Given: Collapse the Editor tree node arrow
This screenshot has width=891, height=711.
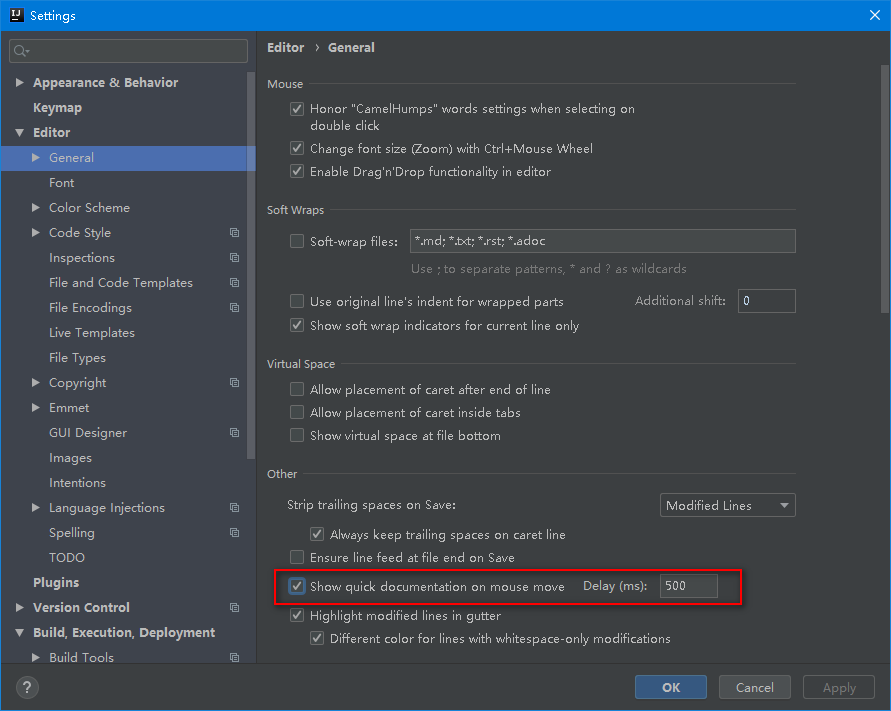Looking at the screenshot, I should (x=19, y=132).
